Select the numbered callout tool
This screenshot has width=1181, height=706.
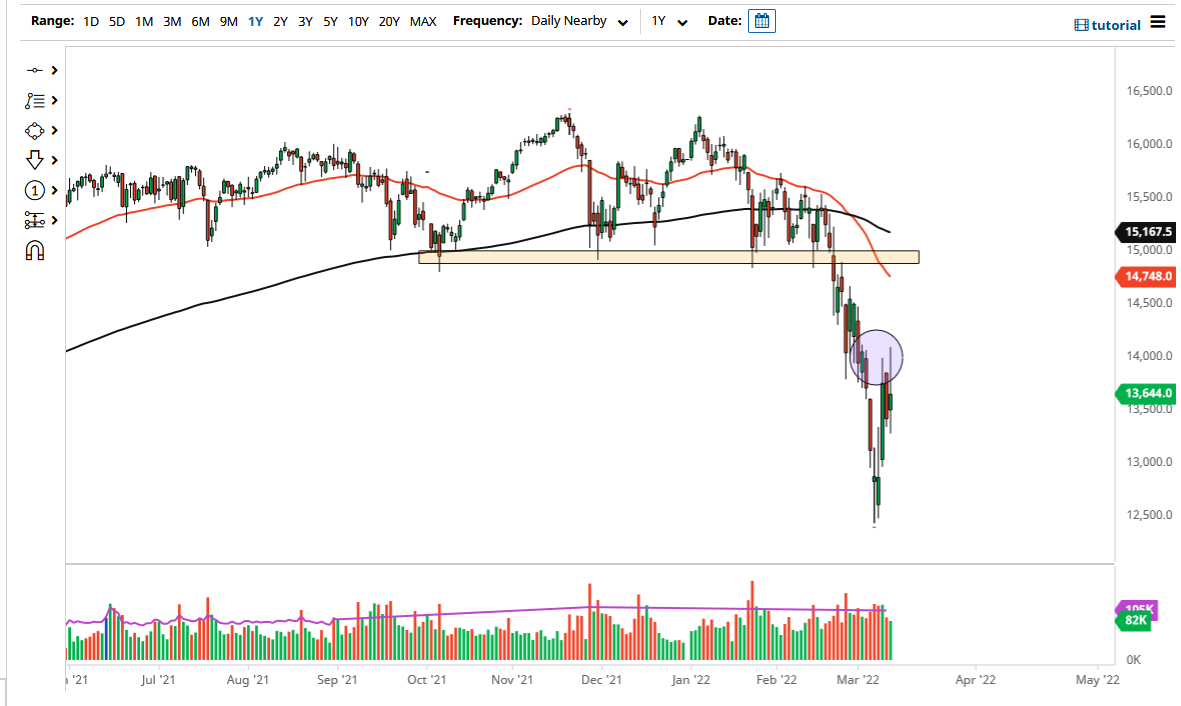(x=33, y=190)
